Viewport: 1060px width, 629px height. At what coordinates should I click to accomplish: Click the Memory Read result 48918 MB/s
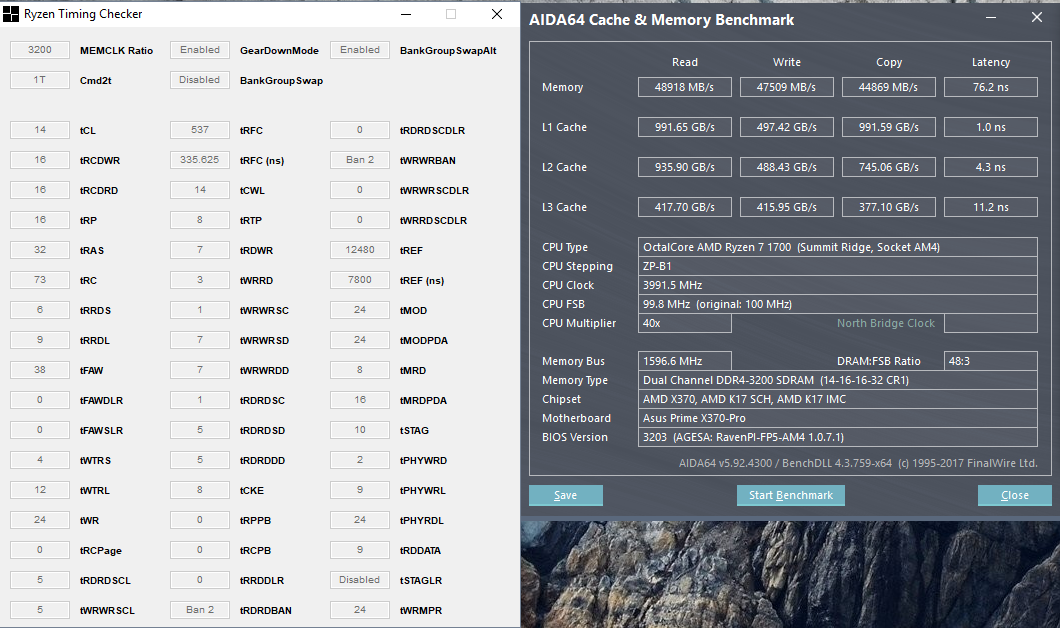(x=685, y=87)
